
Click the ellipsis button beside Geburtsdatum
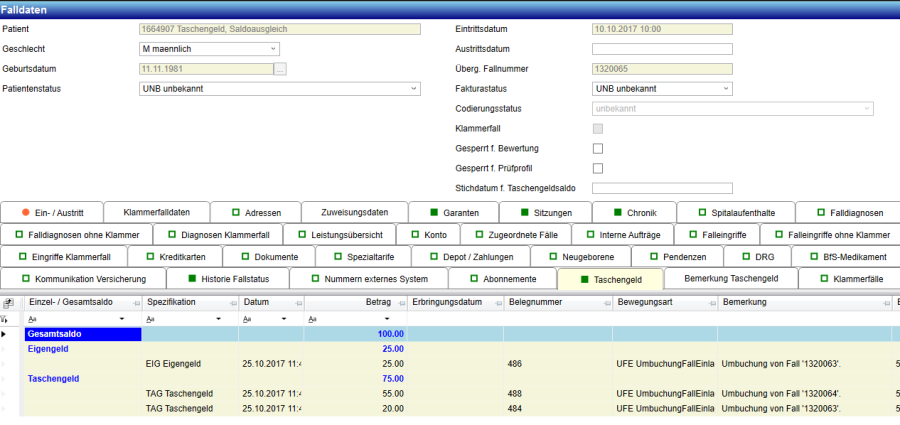(x=280, y=68)
